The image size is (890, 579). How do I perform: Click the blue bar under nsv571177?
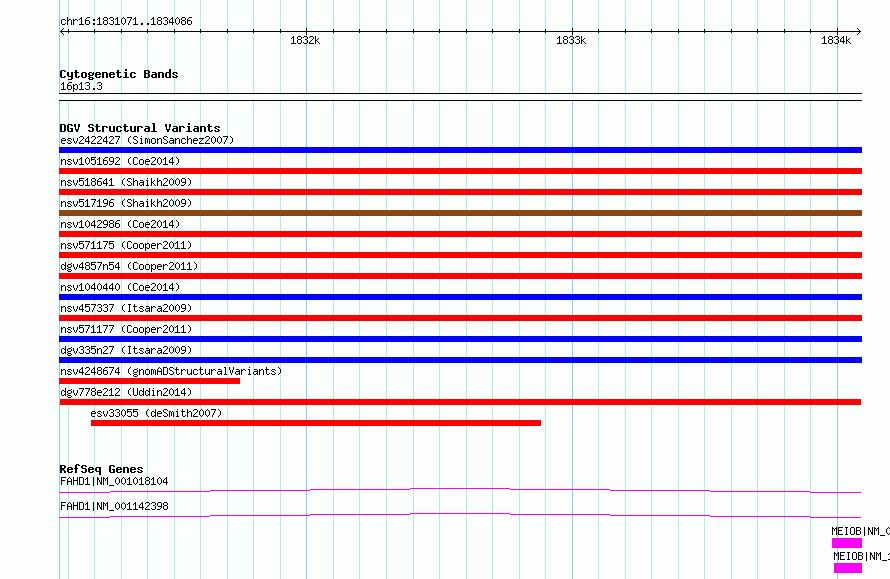click(x=460, y=339)
